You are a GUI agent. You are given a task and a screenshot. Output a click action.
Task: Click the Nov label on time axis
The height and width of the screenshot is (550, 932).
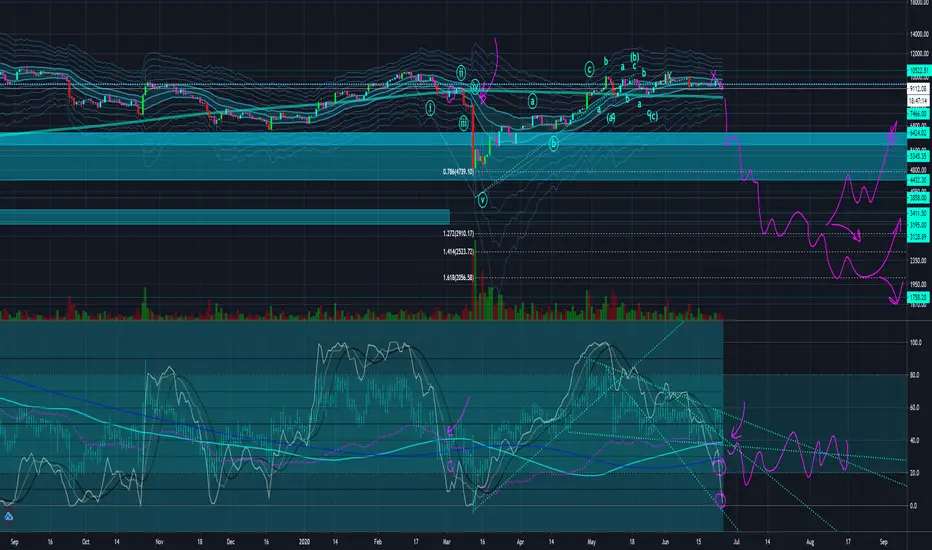click(x=159, y=542)
